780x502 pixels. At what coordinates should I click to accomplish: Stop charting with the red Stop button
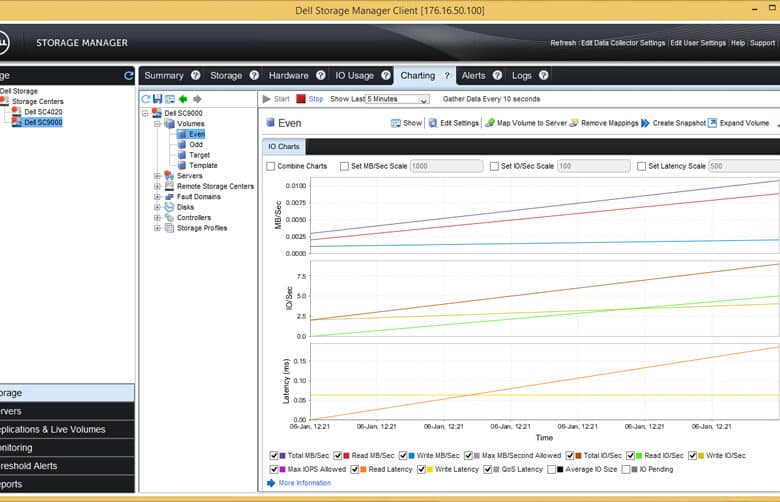[x=309, y=99]
